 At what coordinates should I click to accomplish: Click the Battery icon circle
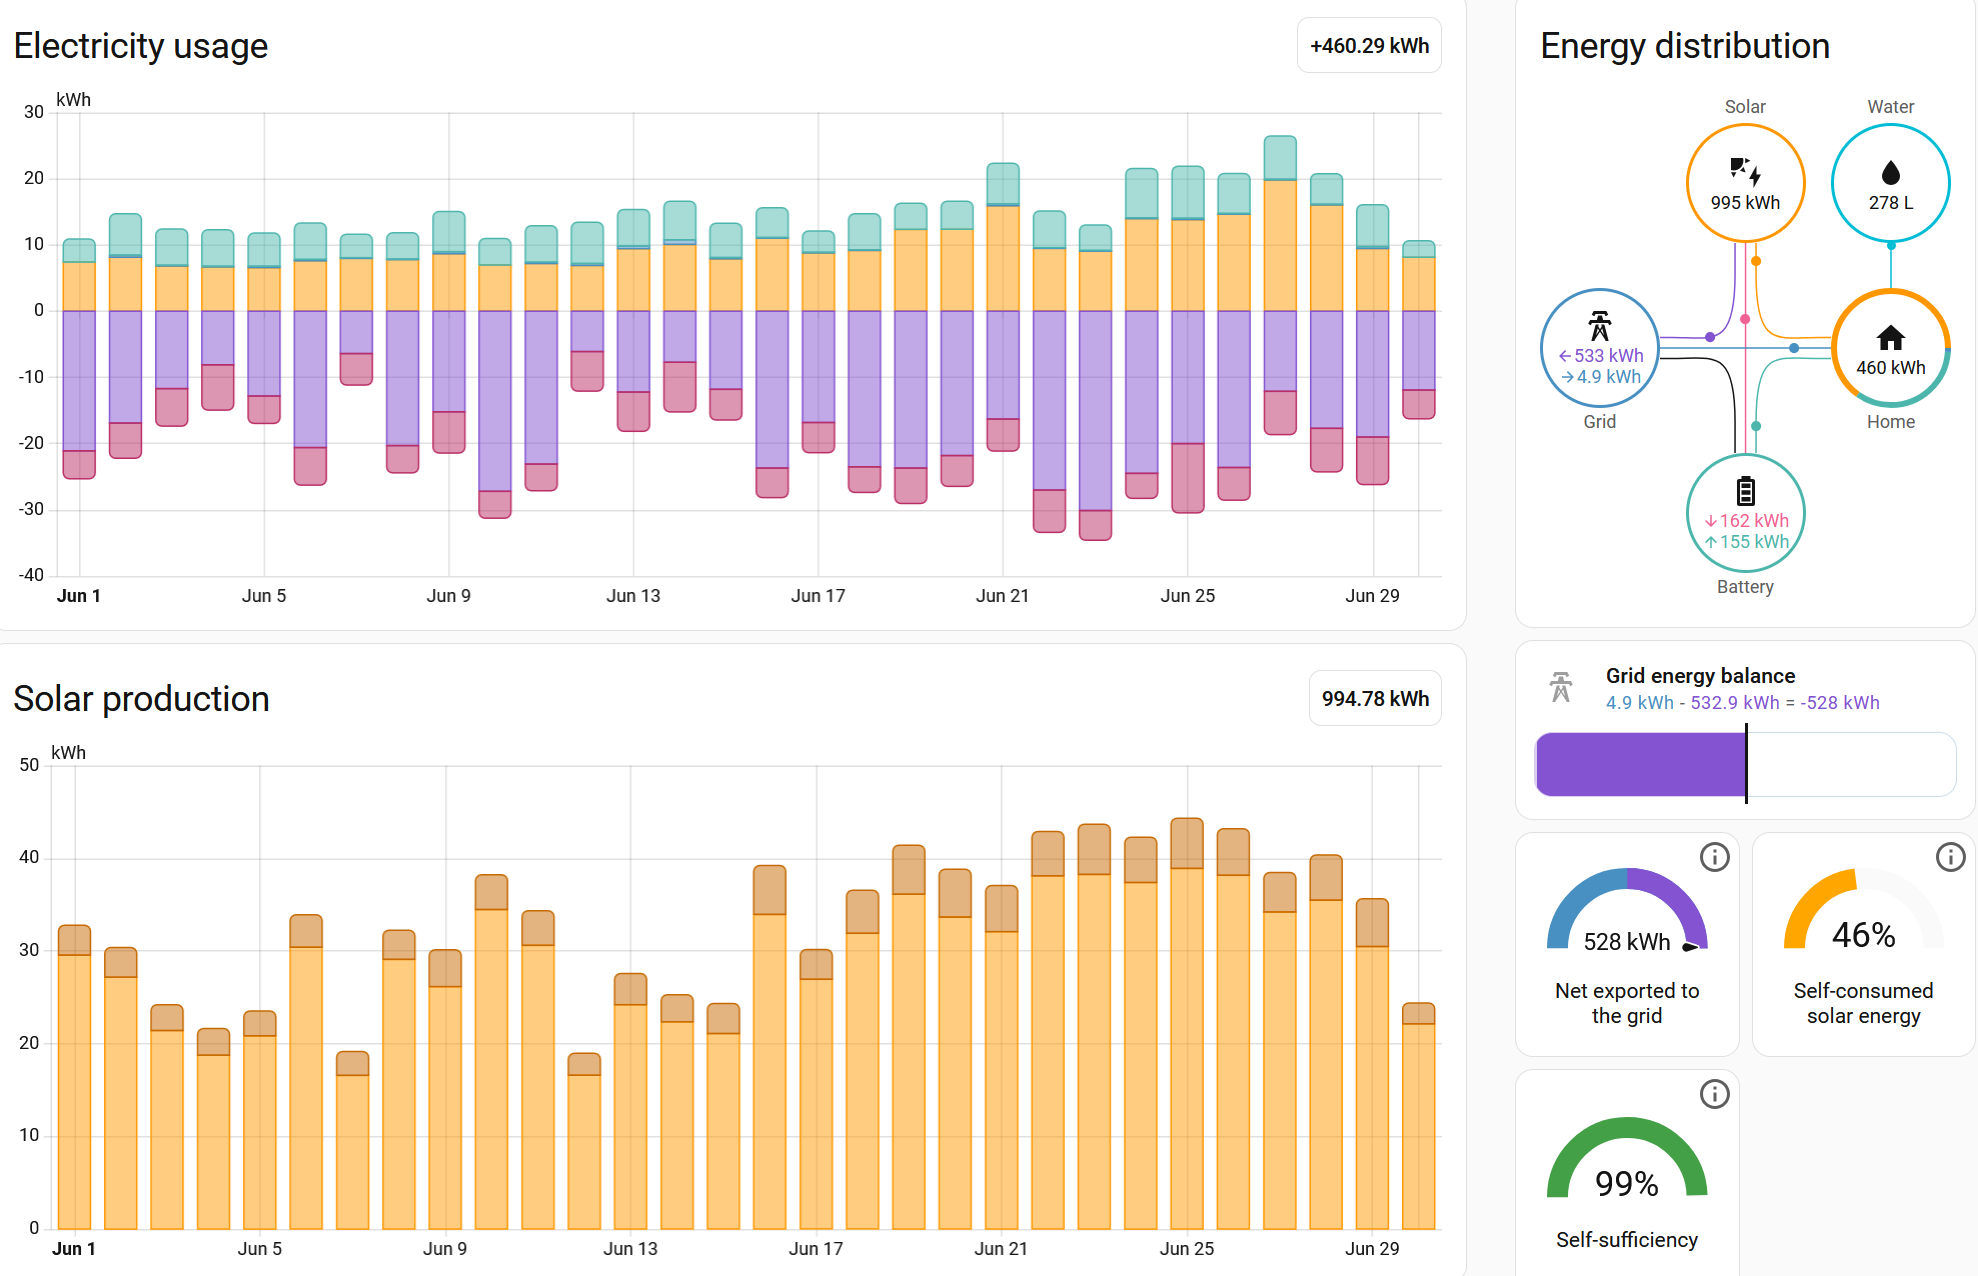[1745, 514]
